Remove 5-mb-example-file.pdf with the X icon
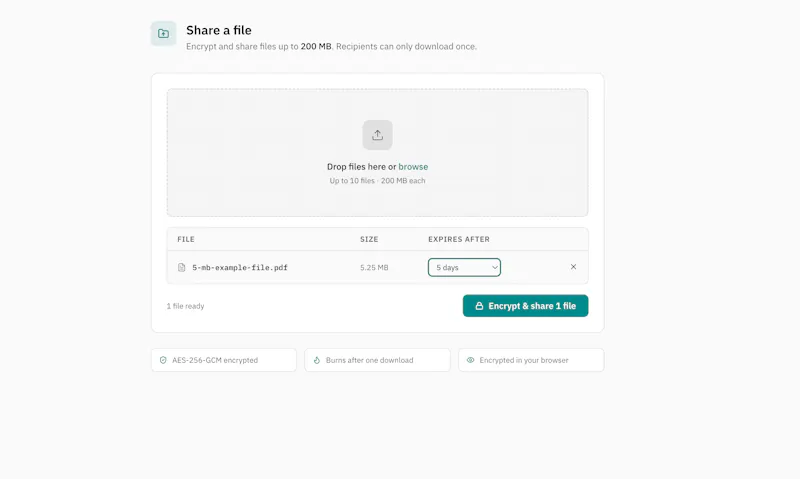The height and width of the screenshot is (479, 800). pyautogui.click(x=573, y=267)
